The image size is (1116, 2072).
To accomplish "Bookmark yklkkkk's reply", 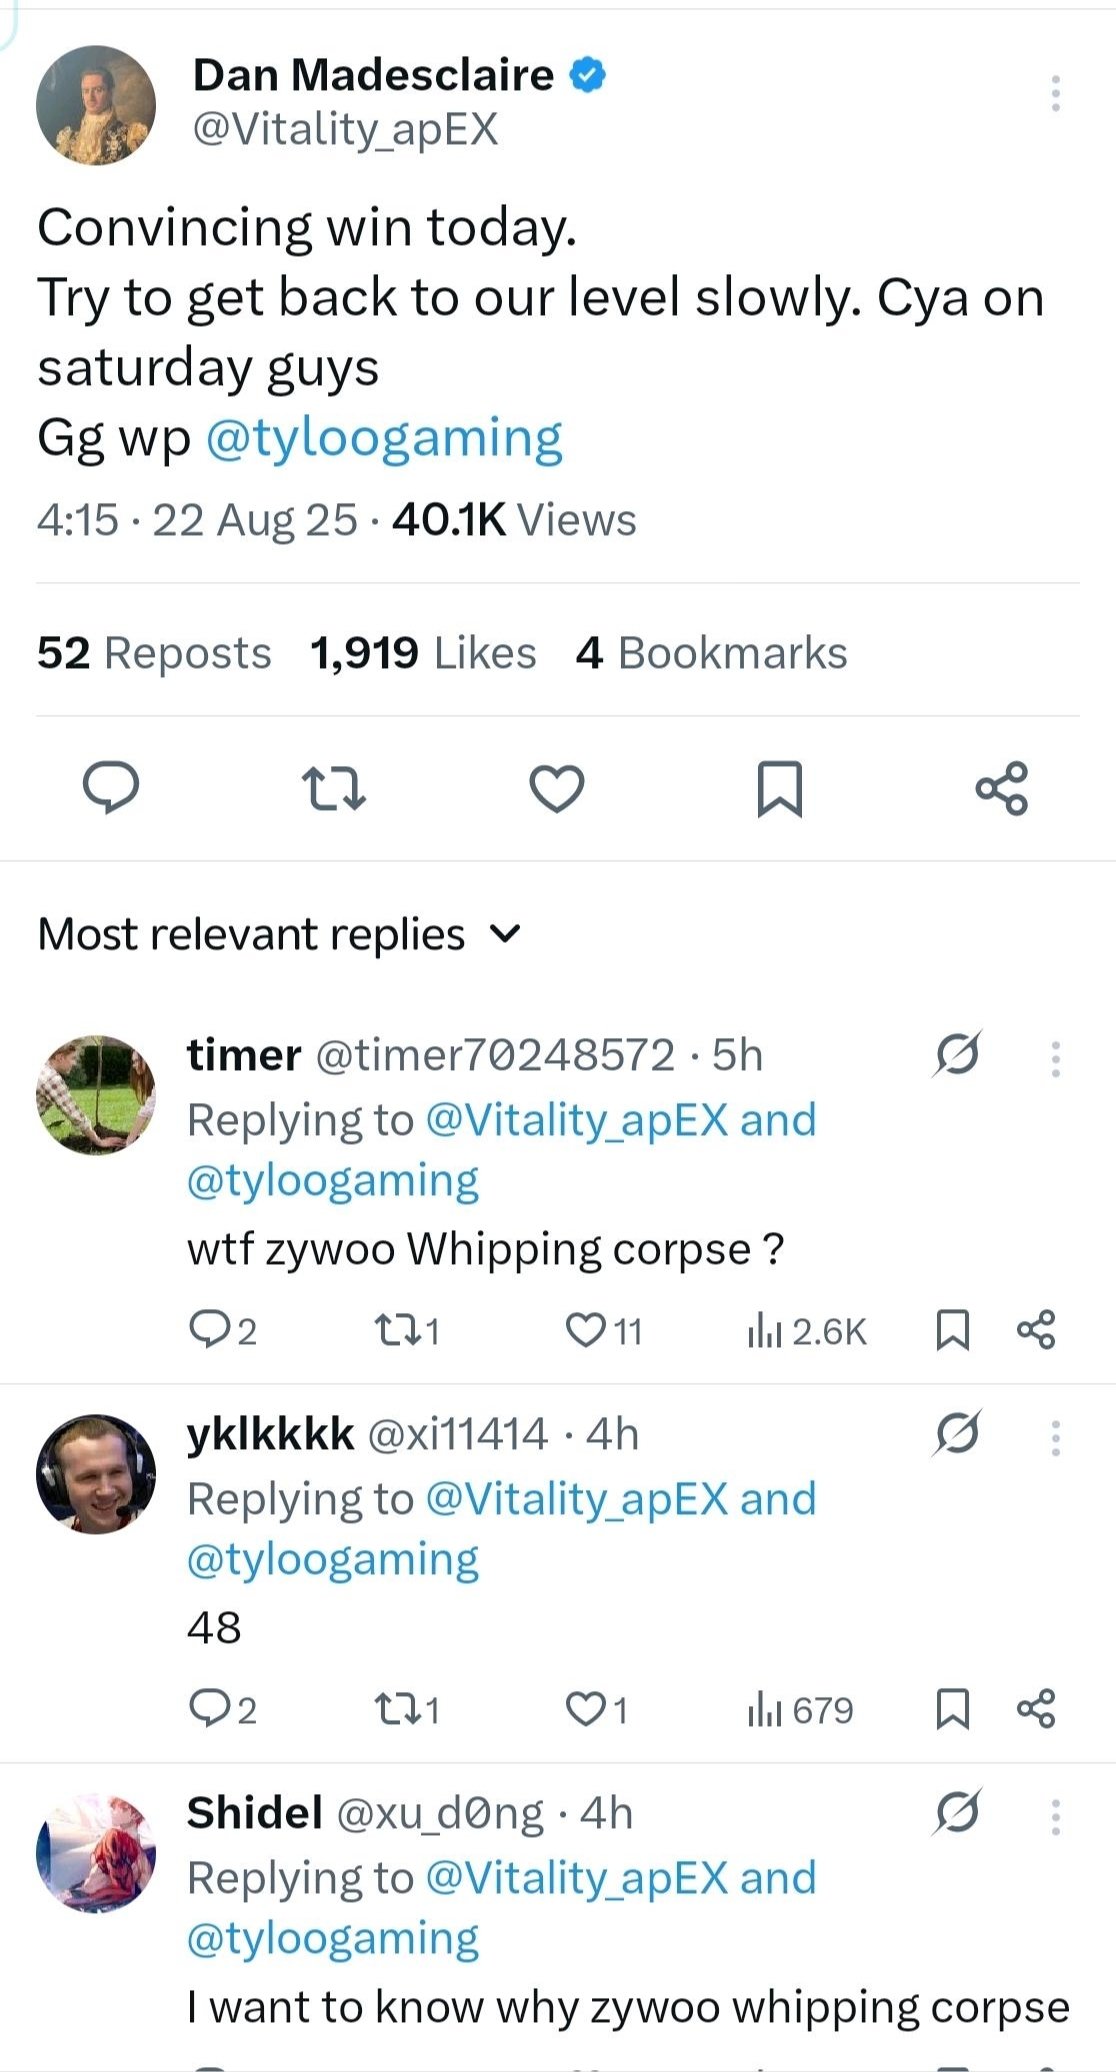I will click(x=952, y=1709).
